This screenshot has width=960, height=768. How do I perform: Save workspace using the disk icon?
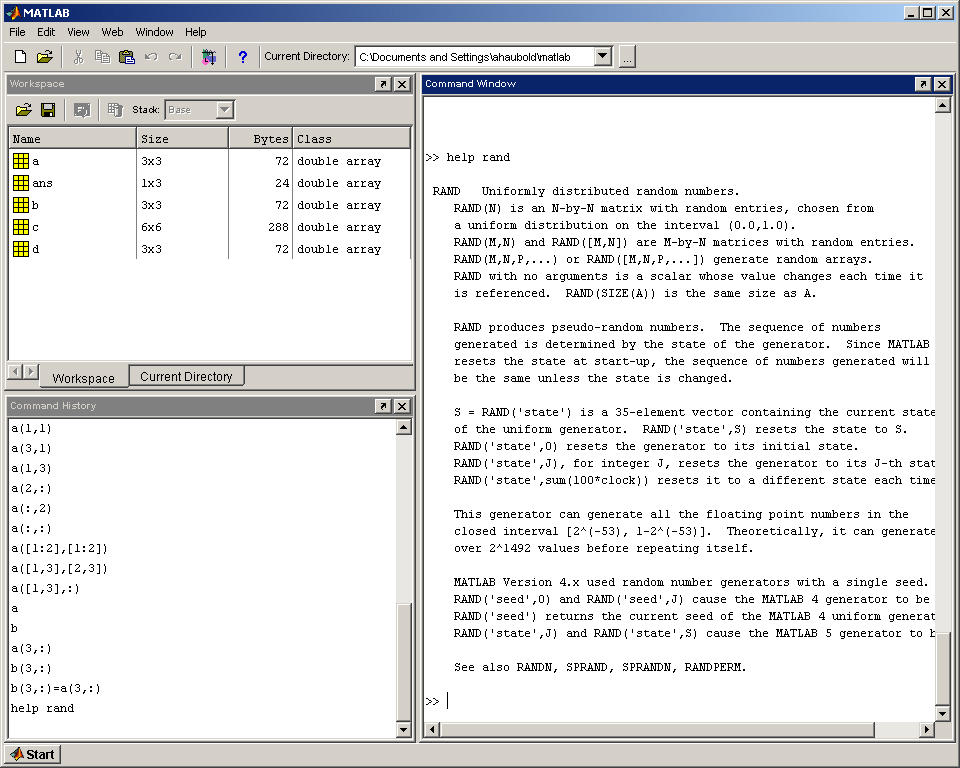click(x=48, y=110)
